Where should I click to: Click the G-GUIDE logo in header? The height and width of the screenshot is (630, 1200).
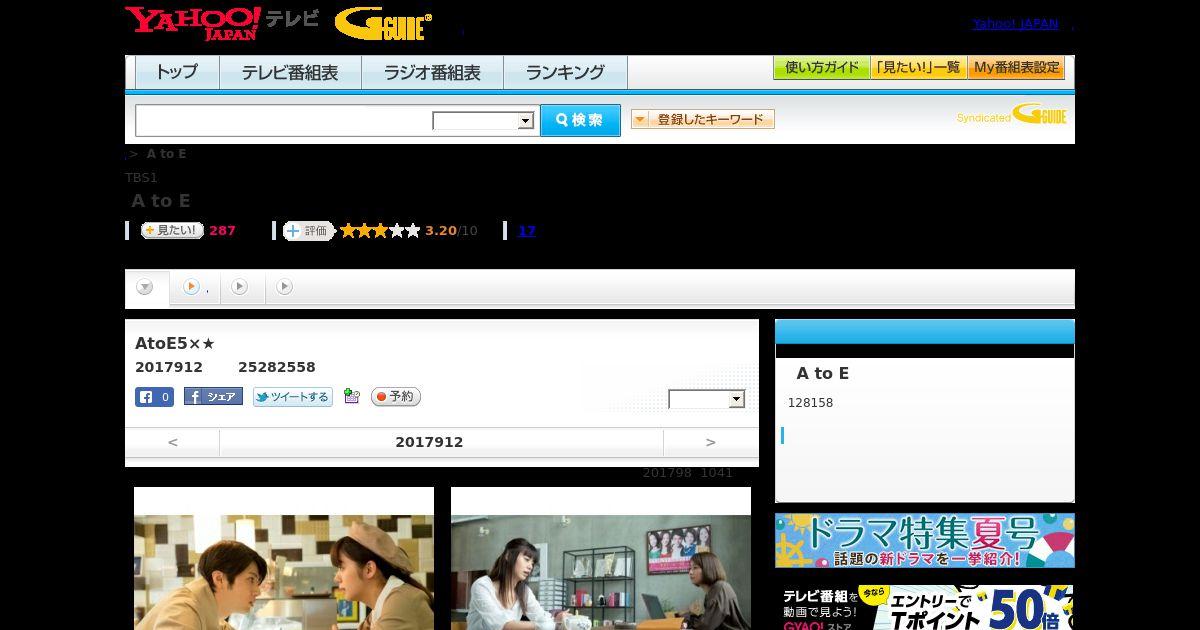(383, 24)
